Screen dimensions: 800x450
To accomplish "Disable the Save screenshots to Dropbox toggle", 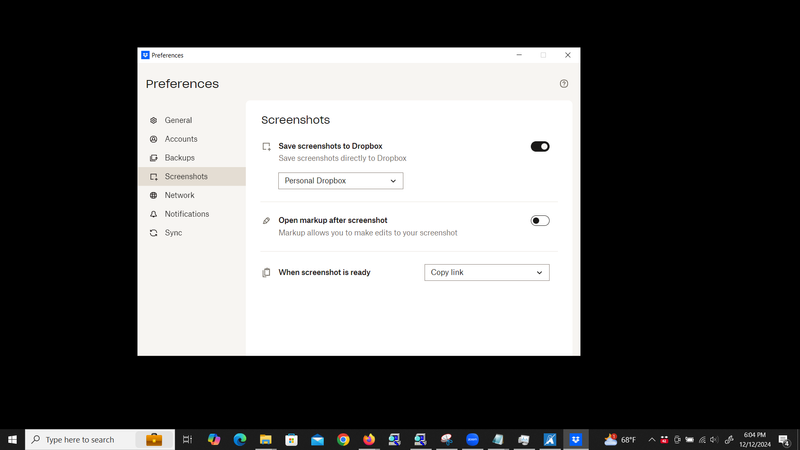I will [x=540, y=146].
